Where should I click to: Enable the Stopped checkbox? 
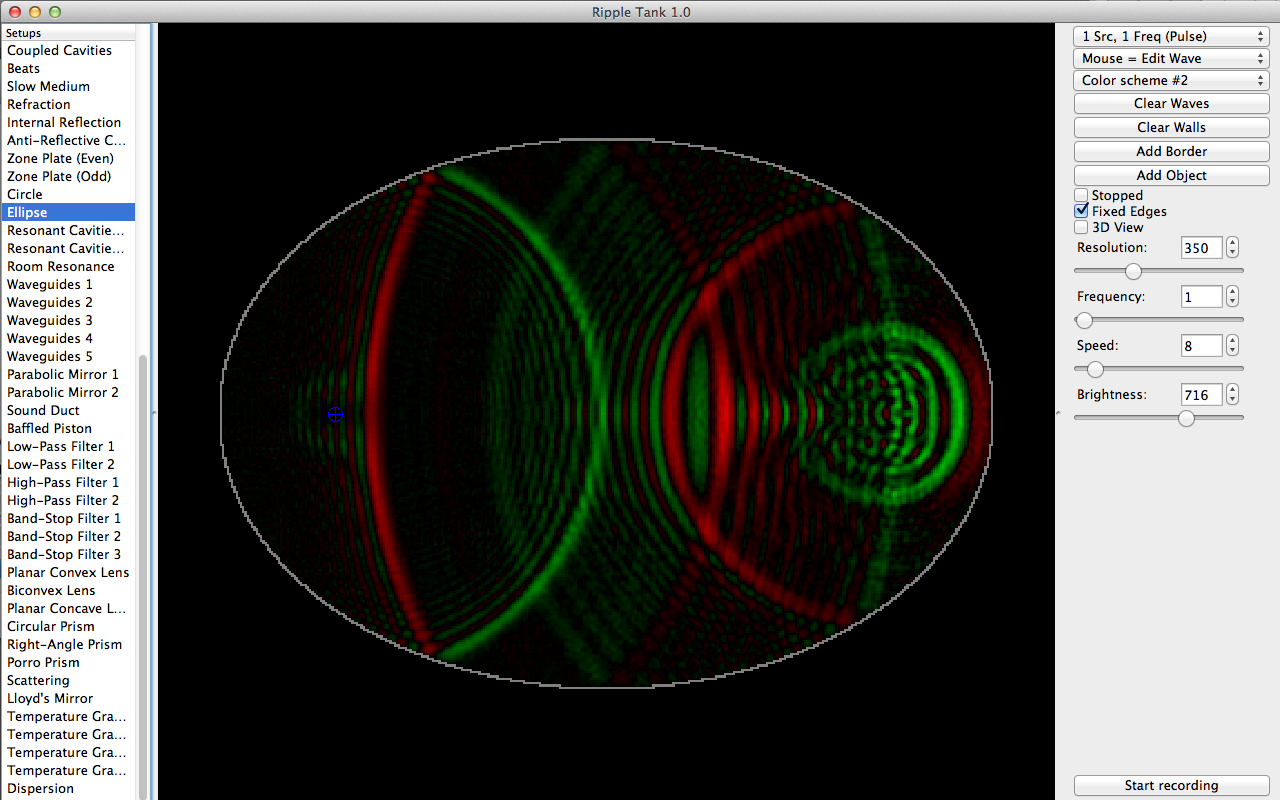click(x=1081, y=195)
